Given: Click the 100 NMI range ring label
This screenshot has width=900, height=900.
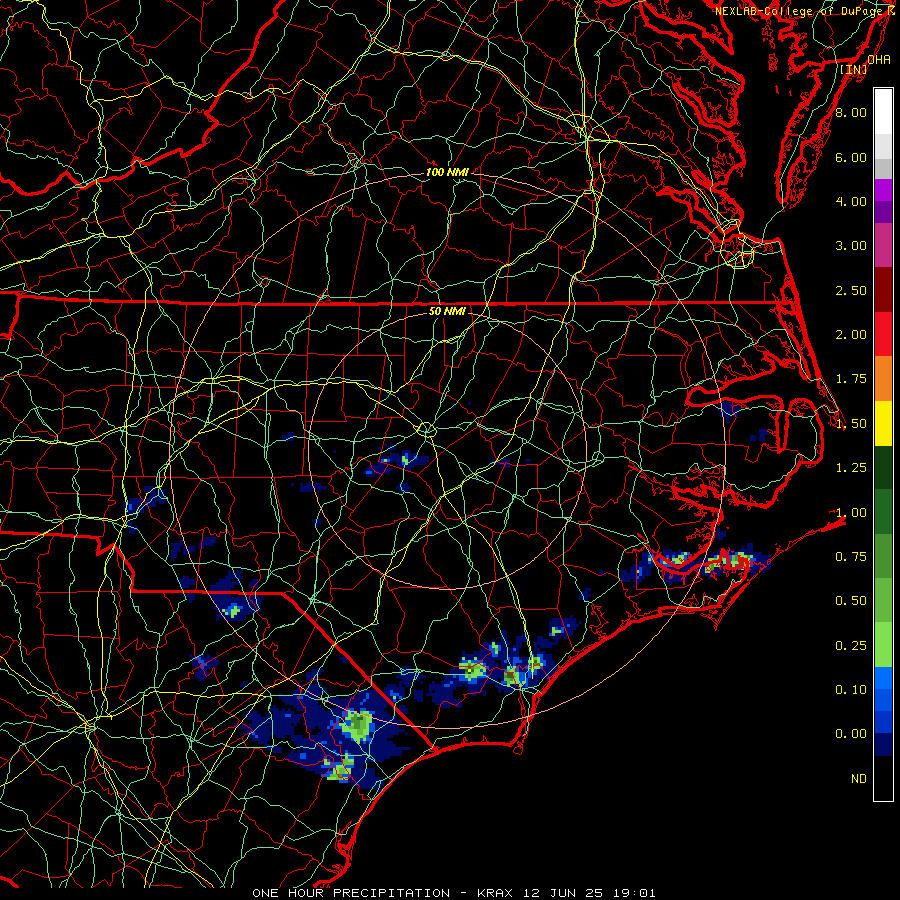Looking at the screenshot, I should 447,172.
